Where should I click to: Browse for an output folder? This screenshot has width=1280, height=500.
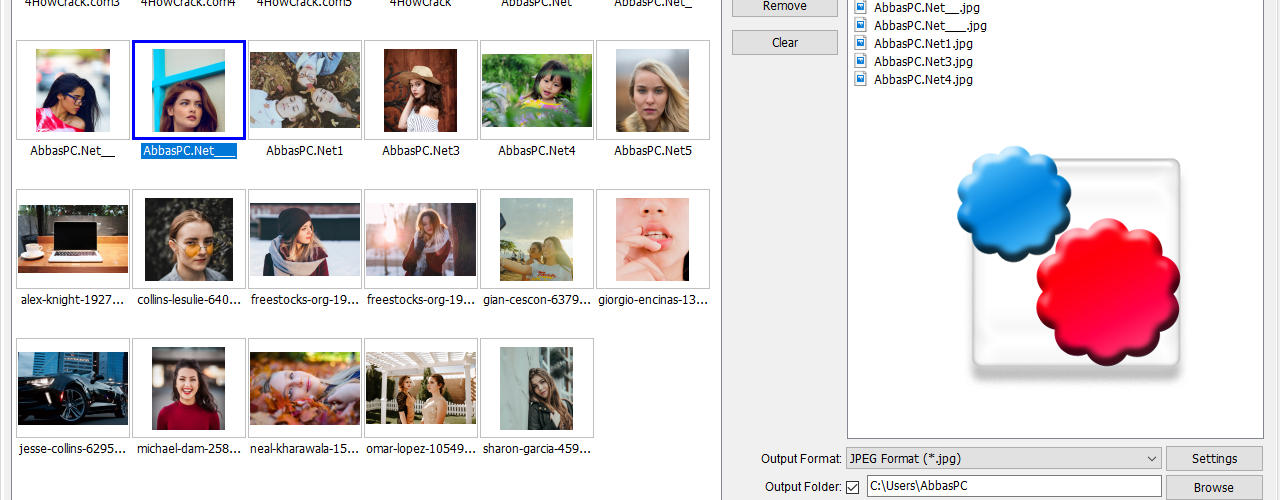pos(1214,487)
